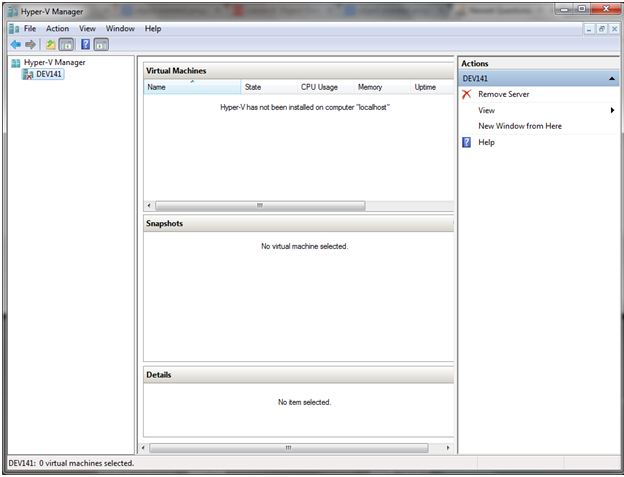Sort by the State column header
This screenshot has width=624, height=477.
point(269,87)
